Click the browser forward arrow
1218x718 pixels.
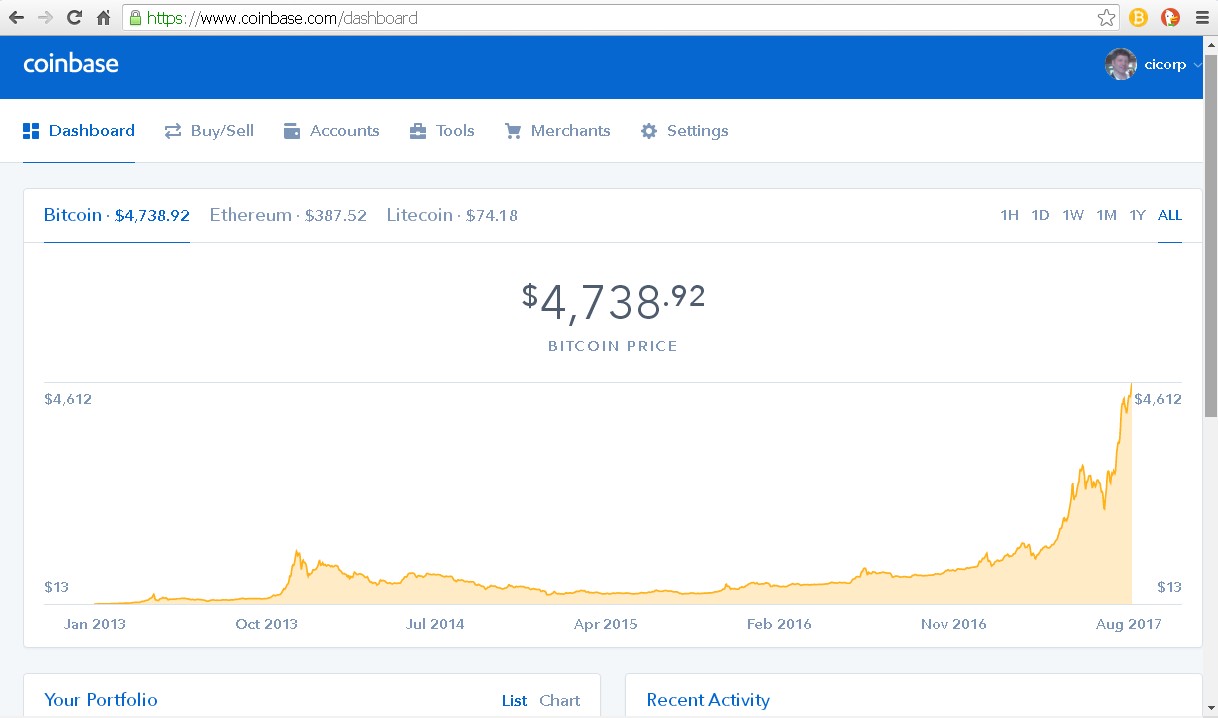45,18
